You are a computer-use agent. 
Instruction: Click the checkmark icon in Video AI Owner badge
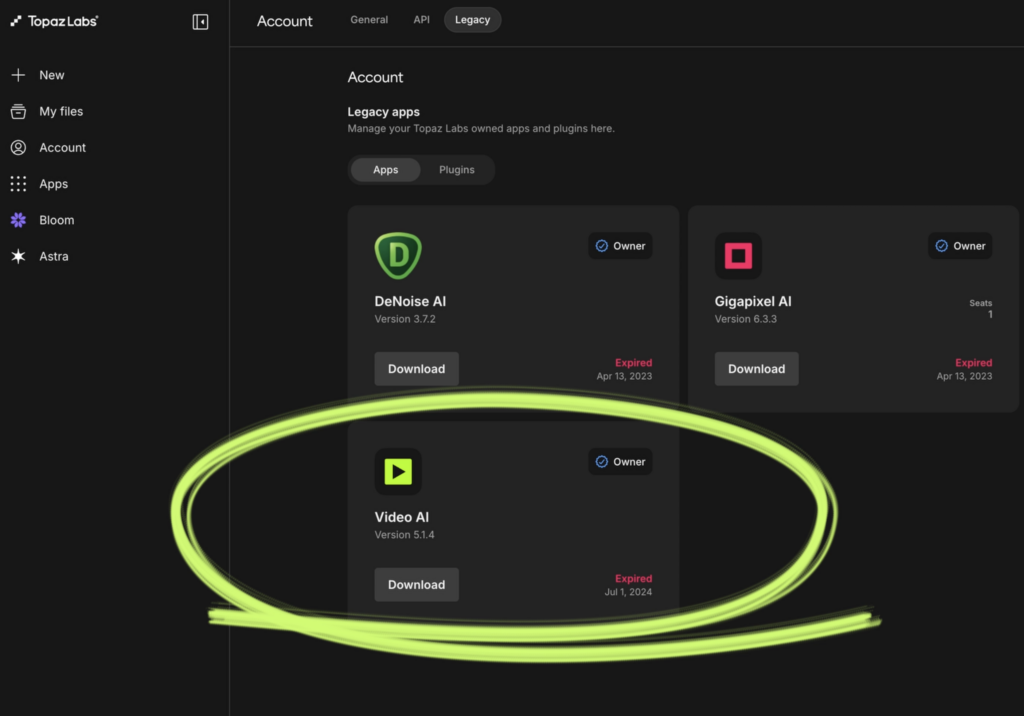coord(601,461)
